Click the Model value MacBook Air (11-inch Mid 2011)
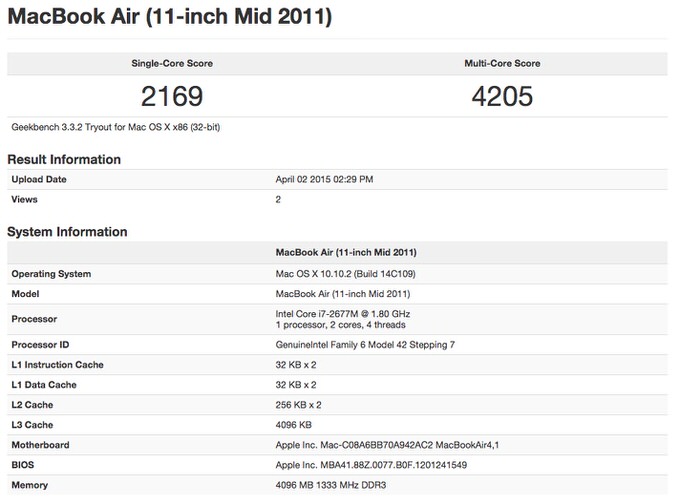The height and width of the screenshot is (504, 680). 343,294
